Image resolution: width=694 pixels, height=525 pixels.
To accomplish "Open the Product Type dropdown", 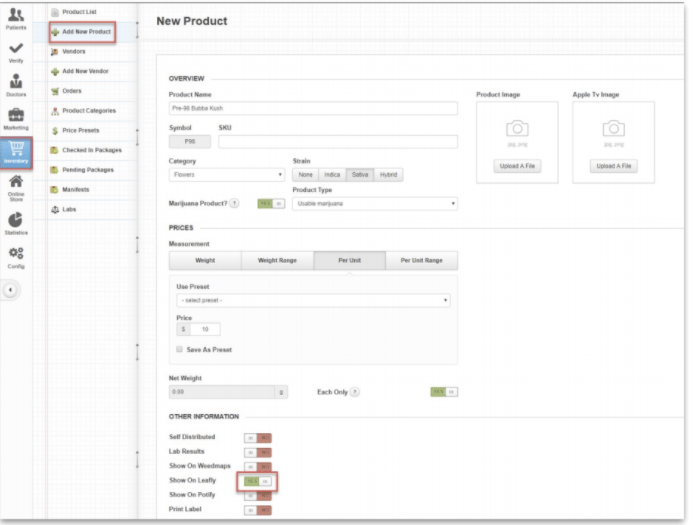I will coord(375,204).
